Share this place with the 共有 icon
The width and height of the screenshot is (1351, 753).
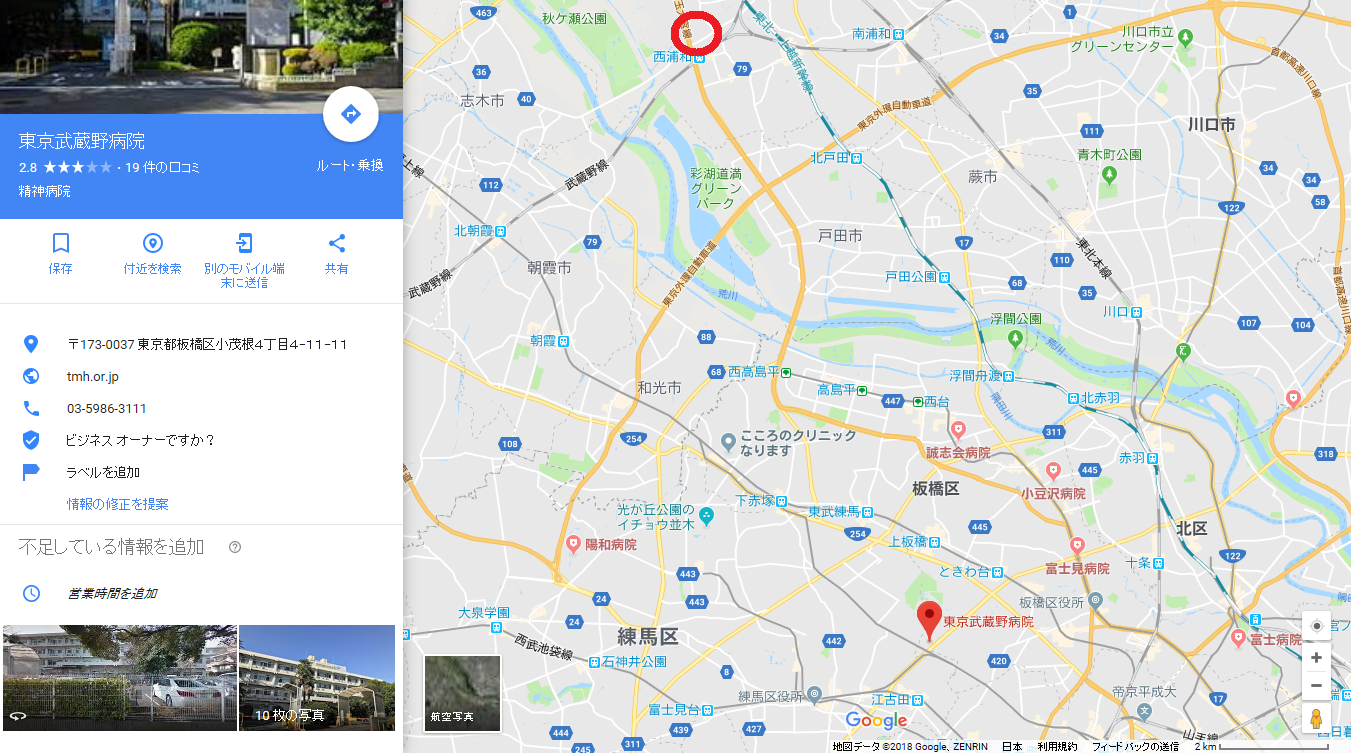pos(337,243)
